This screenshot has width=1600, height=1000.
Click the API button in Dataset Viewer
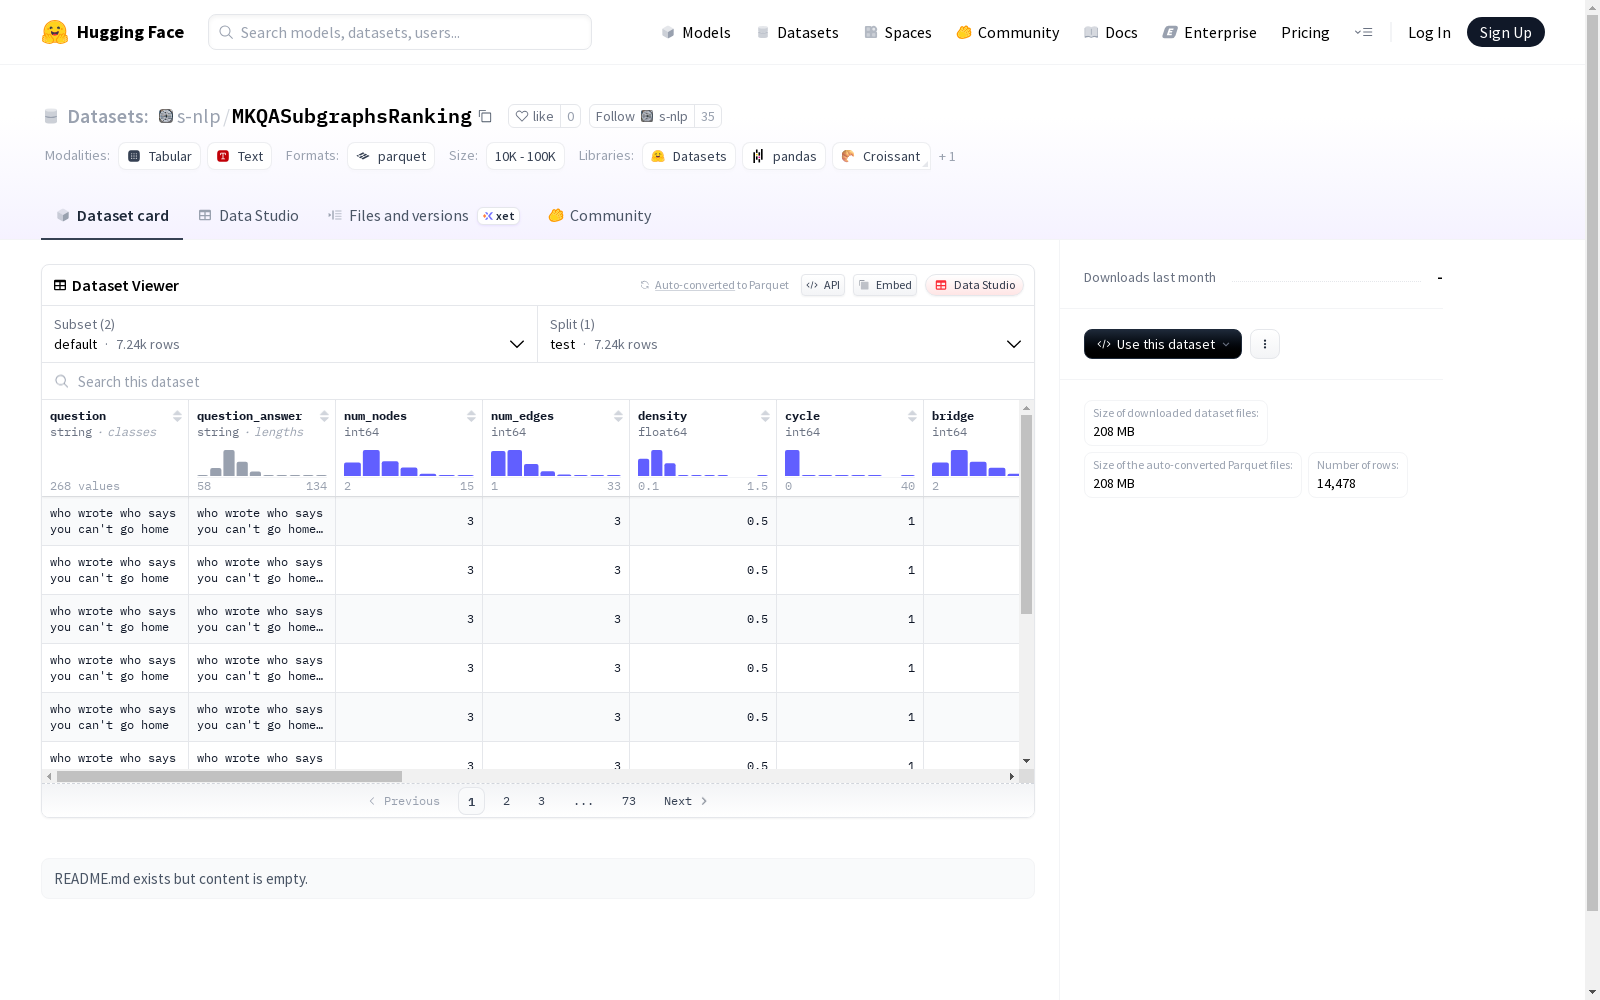pyautogui.click(x=823, y=285)
